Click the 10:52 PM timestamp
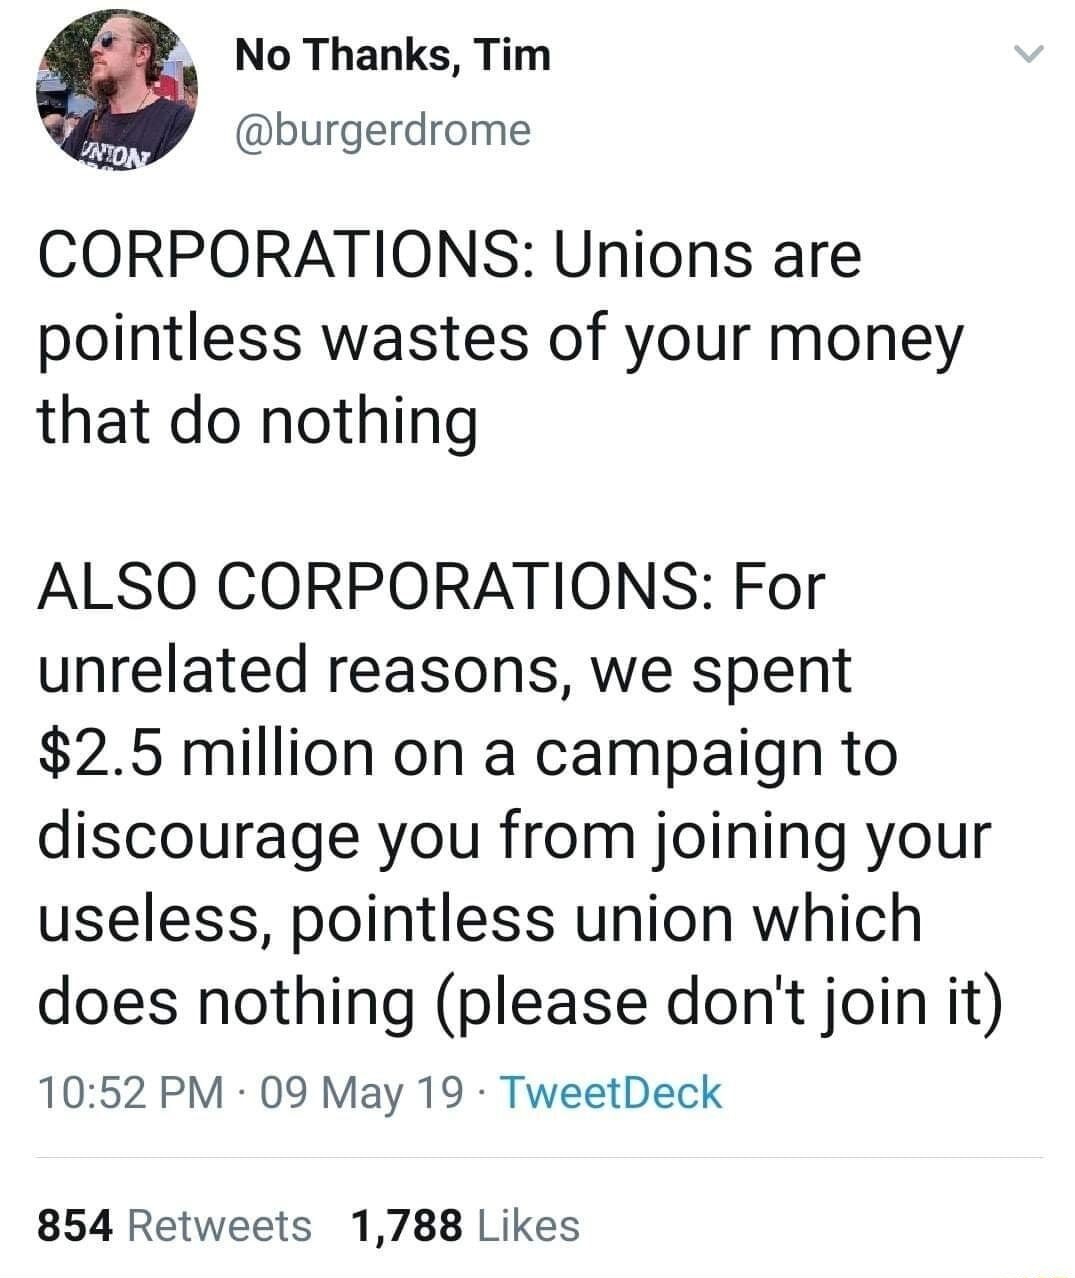Screen dimensions: 1075x1278 coord(130,1092)
